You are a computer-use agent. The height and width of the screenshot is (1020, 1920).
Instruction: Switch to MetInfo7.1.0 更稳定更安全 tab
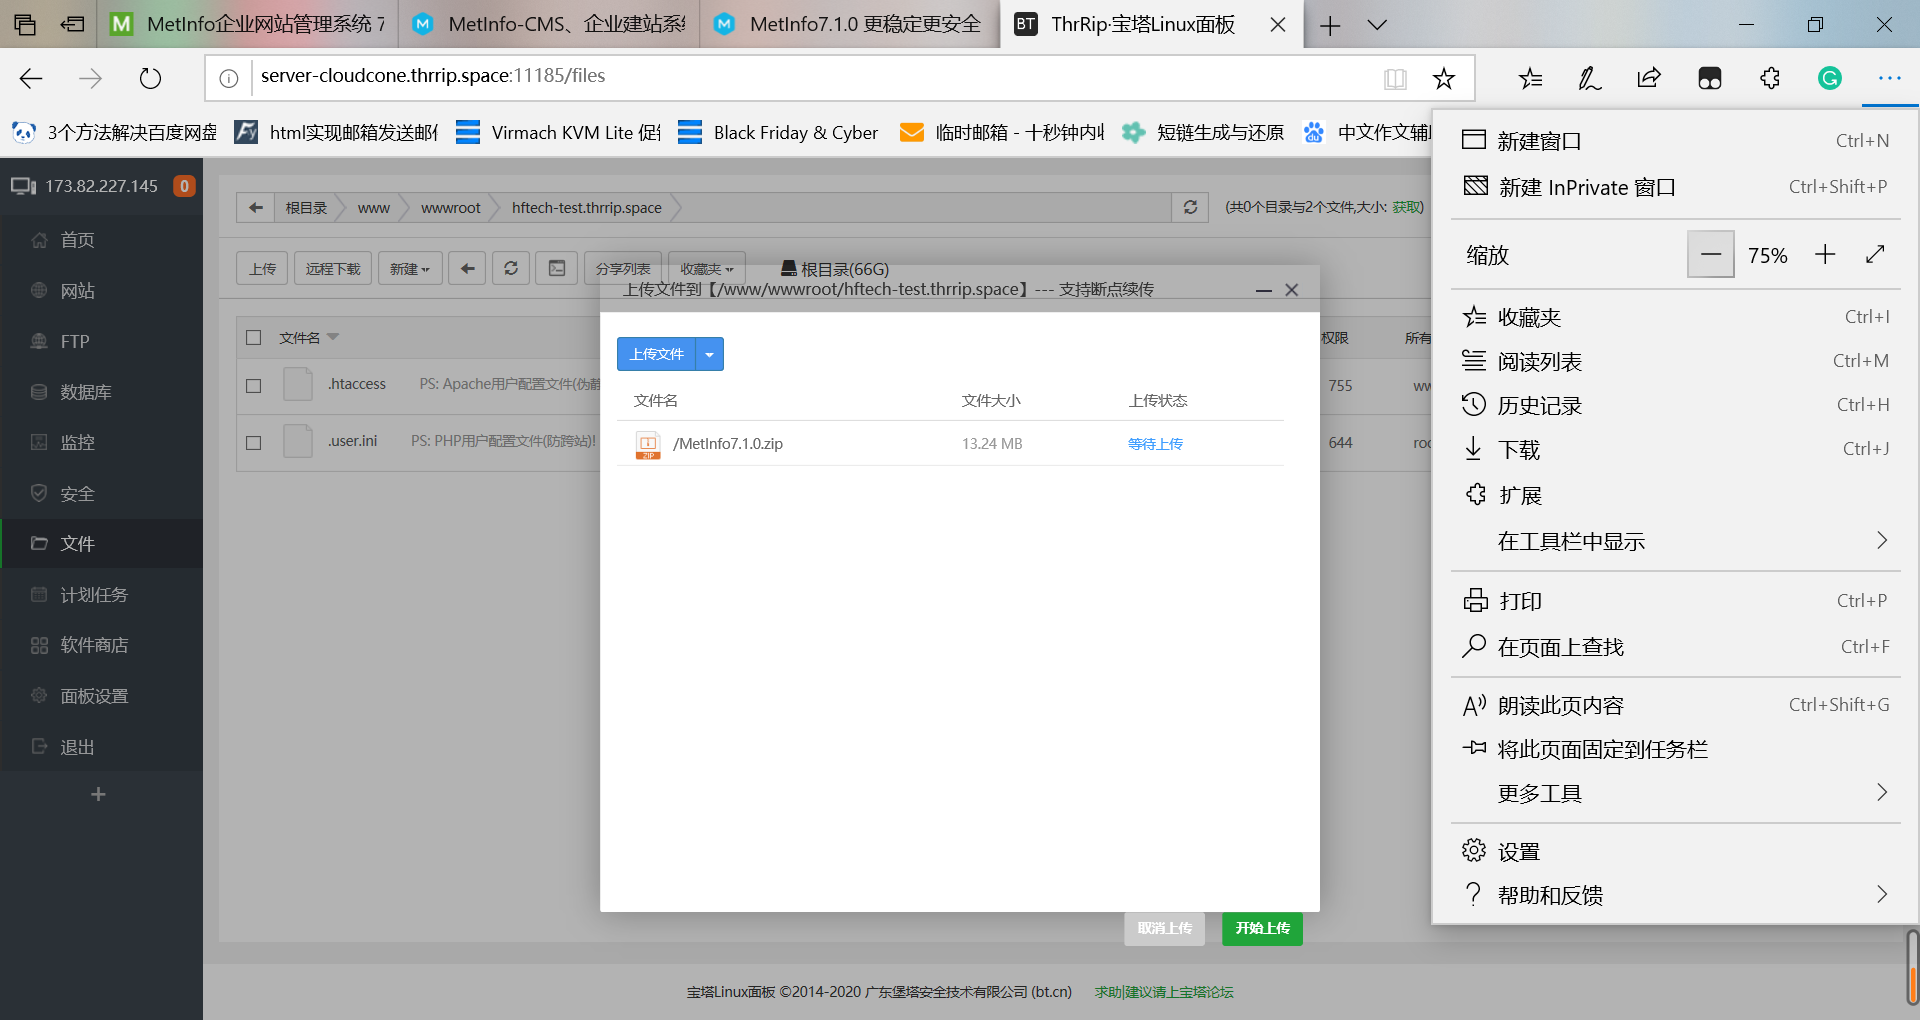coord(850,24)
